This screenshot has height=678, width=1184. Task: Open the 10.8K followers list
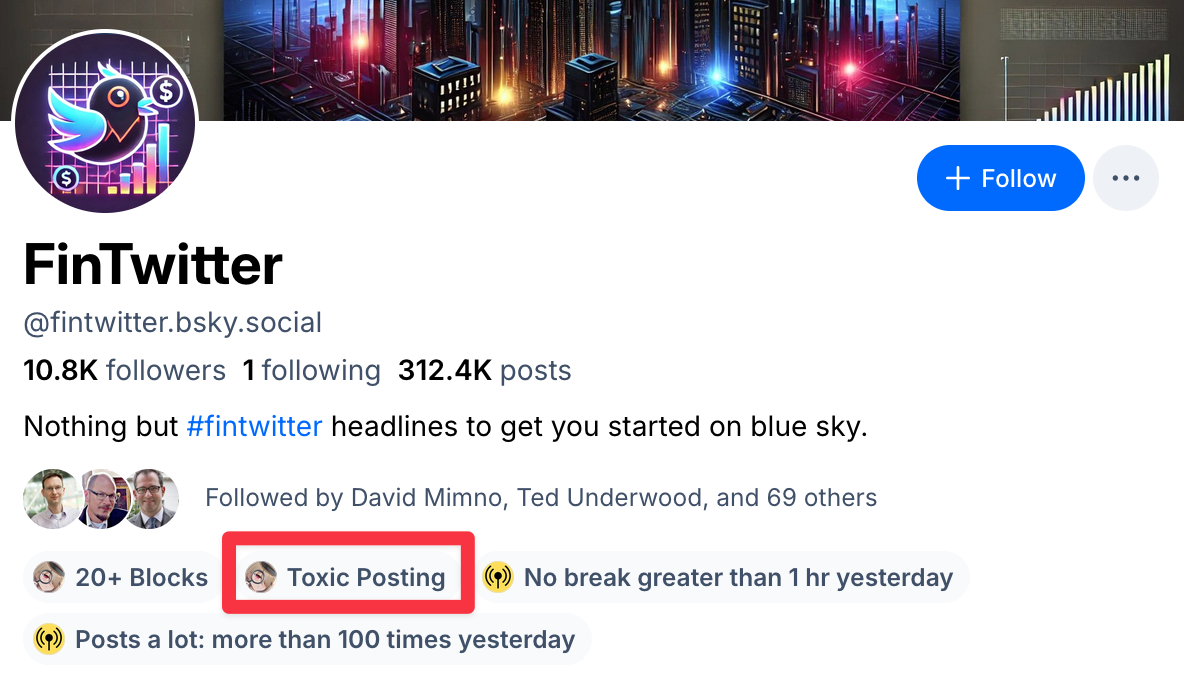point(125,371)
